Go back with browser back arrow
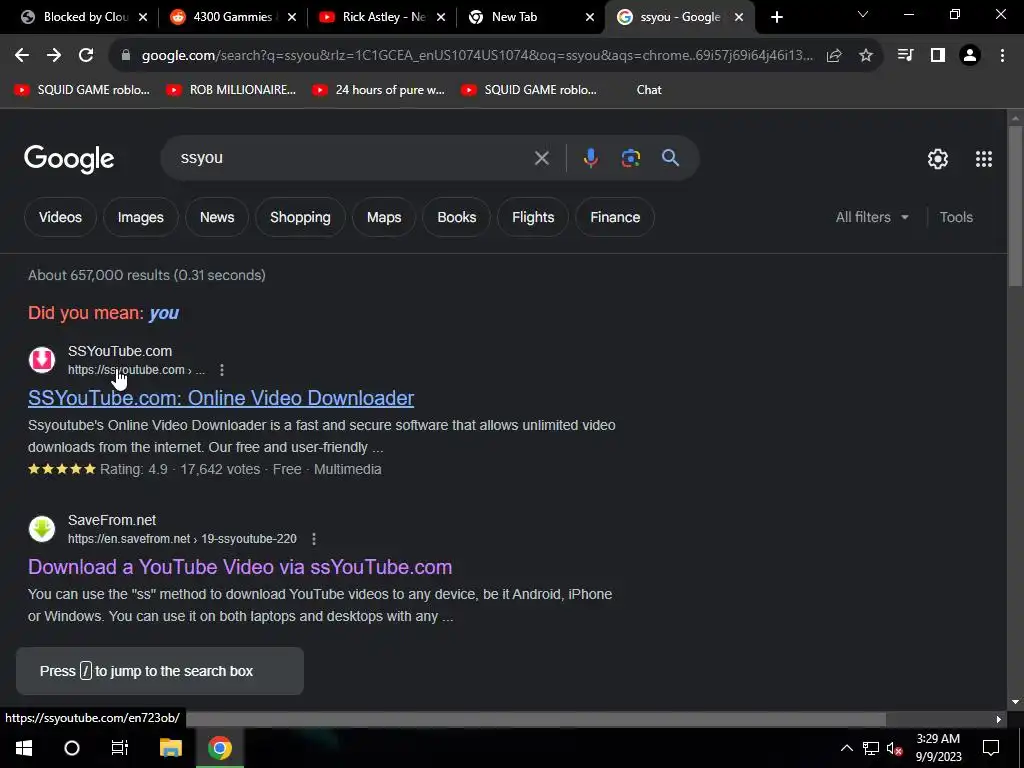Screen dimensions: 1024x768 [22, 56]
